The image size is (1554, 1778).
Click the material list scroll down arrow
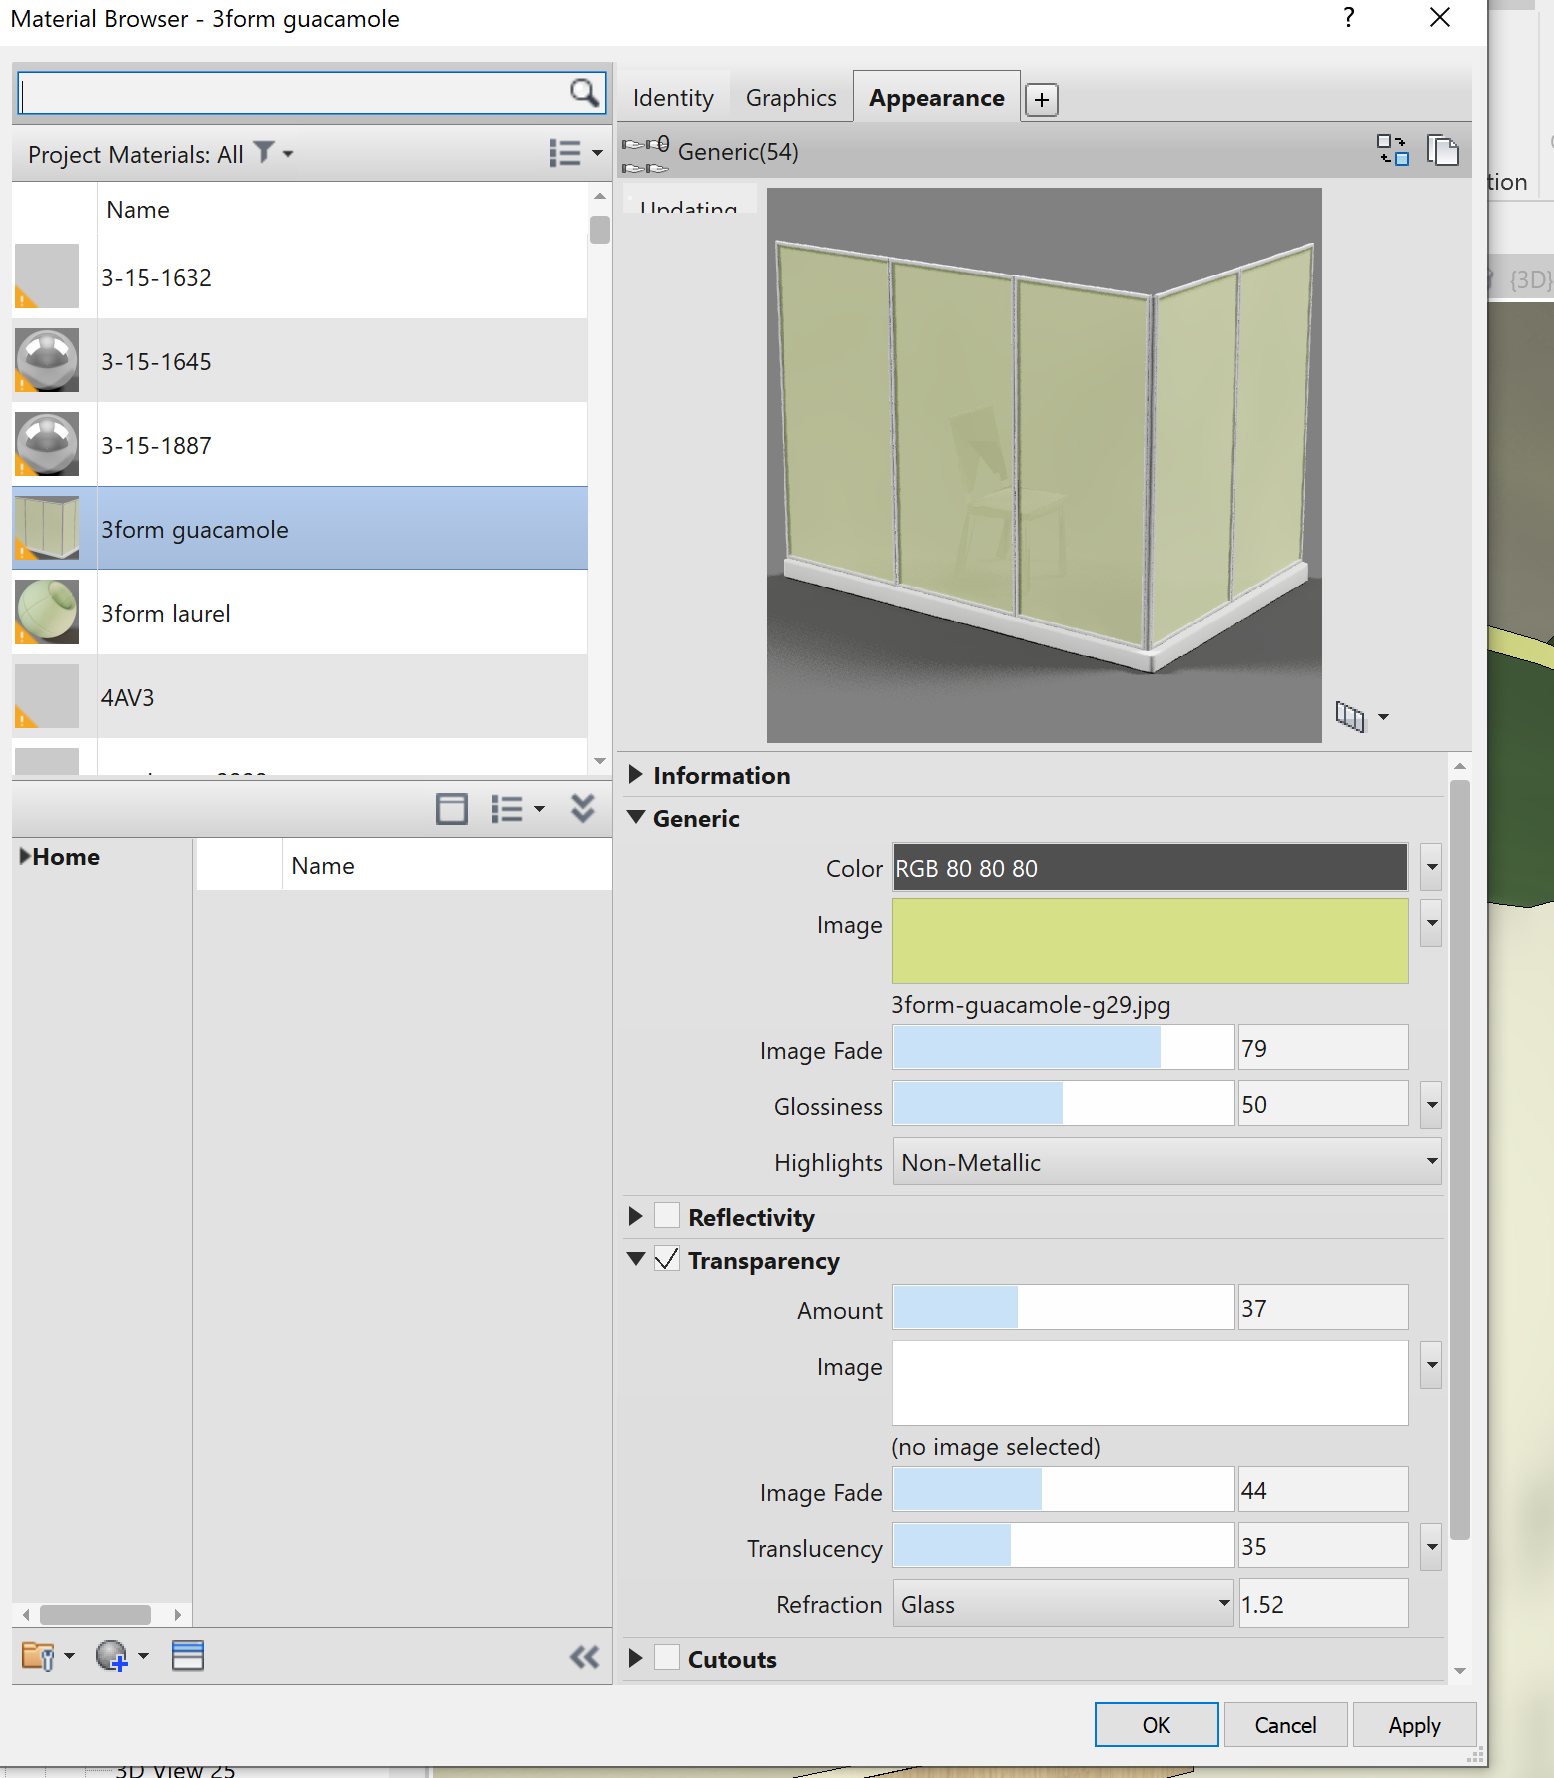pos(600,761)
